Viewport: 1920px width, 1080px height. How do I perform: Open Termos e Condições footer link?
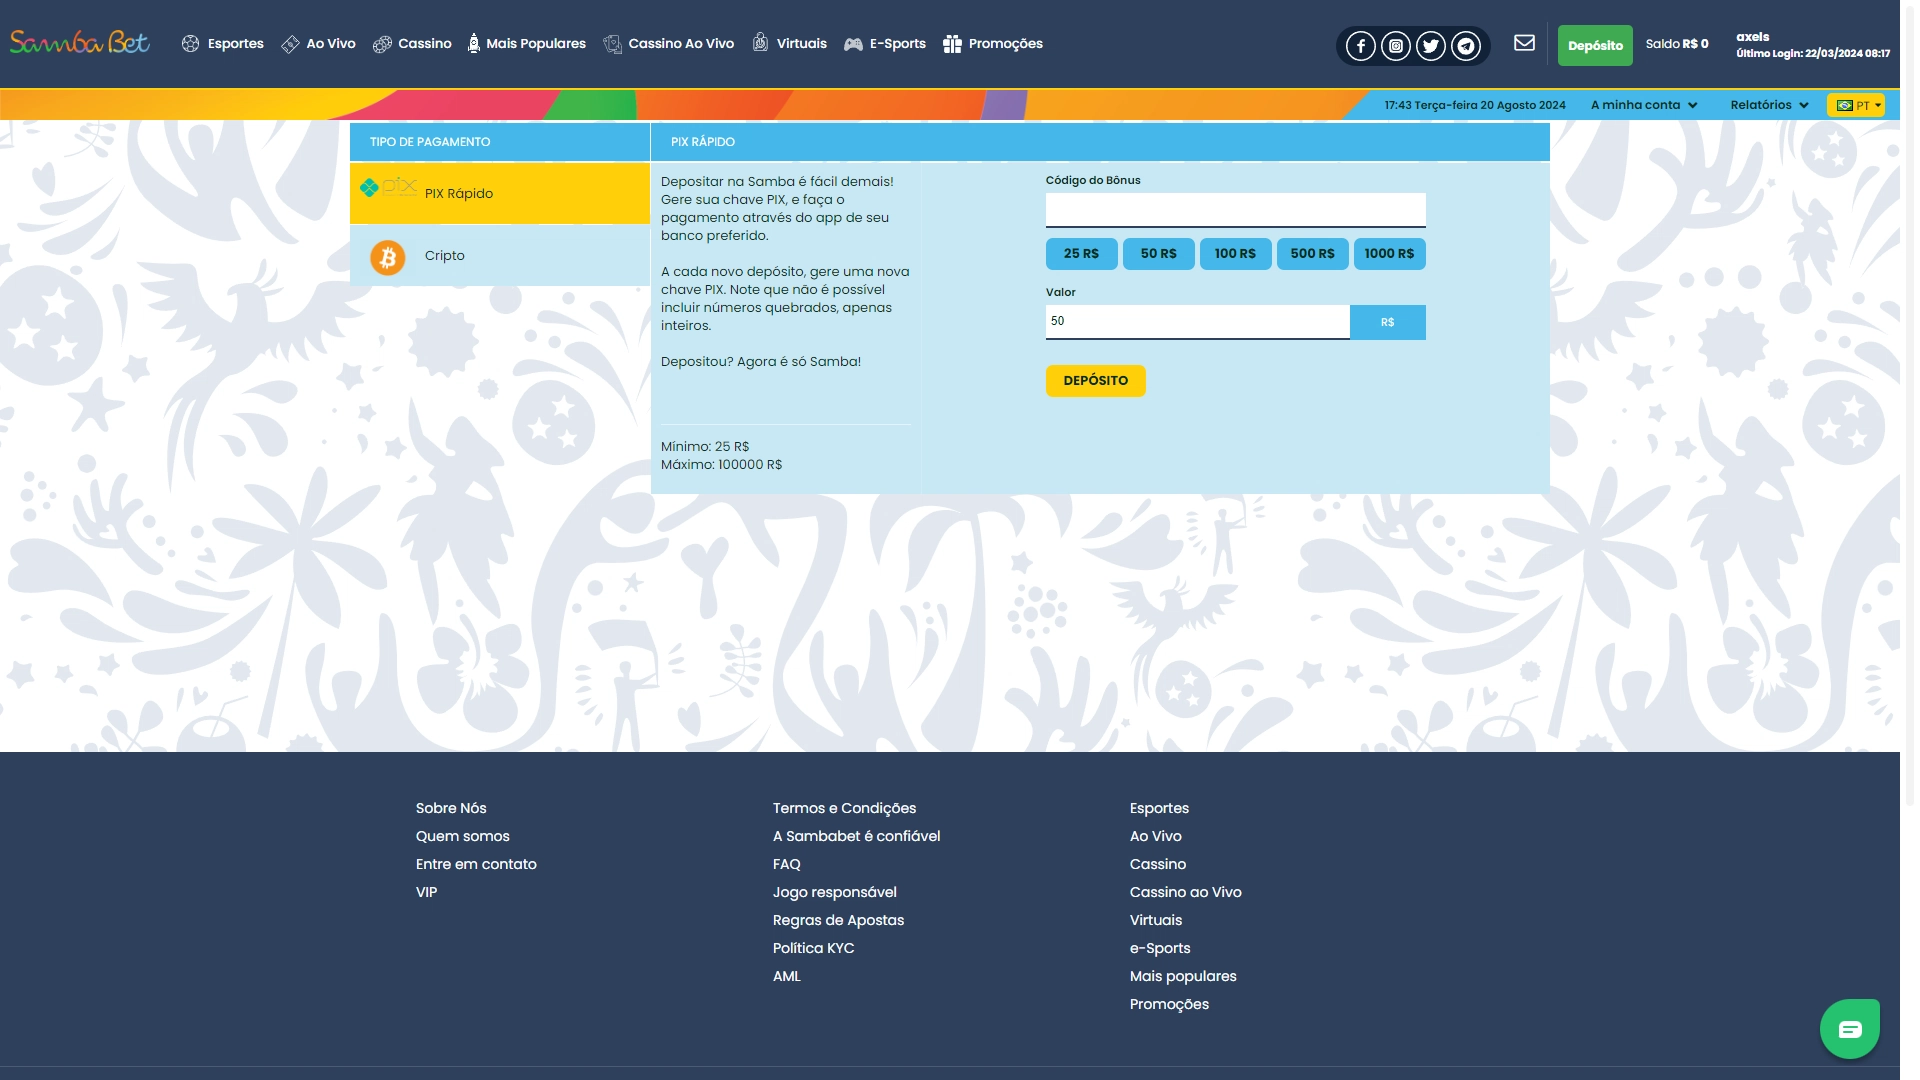tap(844, 808)
